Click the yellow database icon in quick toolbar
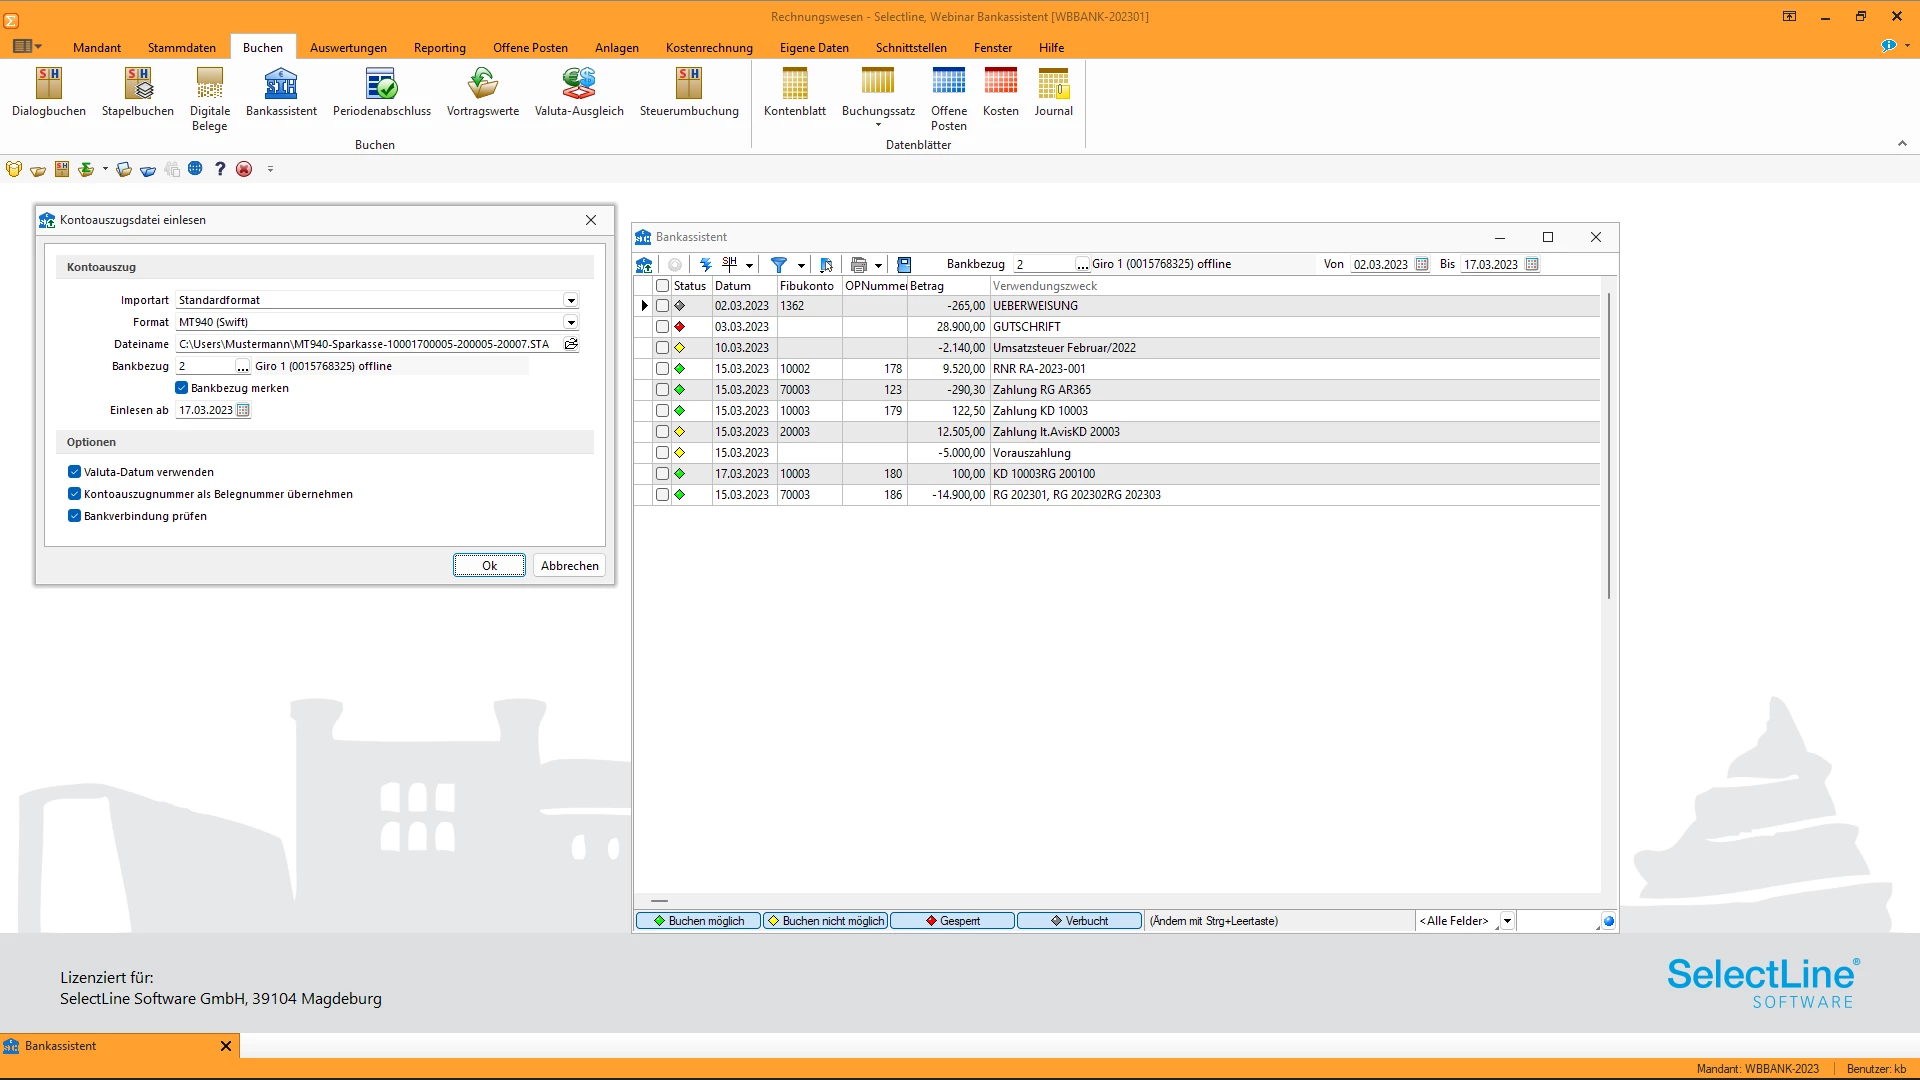Image resolution: width=1920 pixels, height=1080 pixels. tap(14, 169)
